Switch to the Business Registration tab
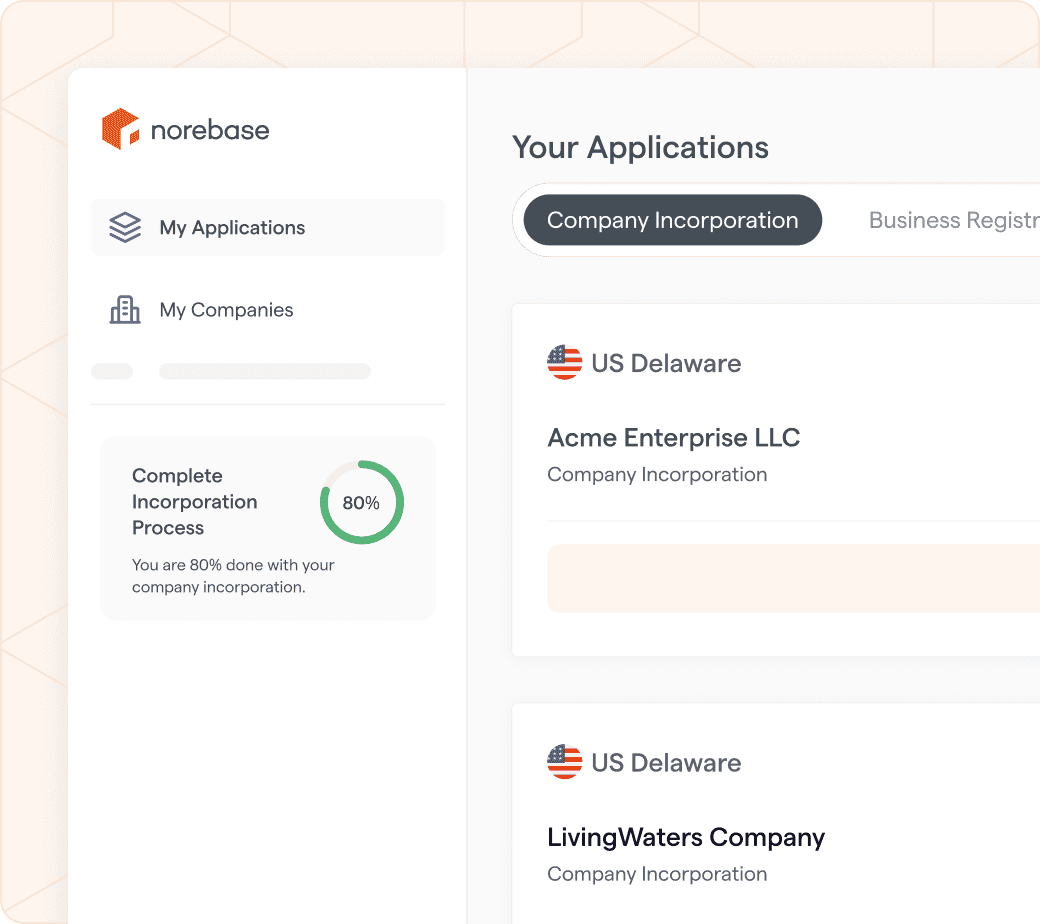This screenshot has width=1040, height=924. [952, 220]
